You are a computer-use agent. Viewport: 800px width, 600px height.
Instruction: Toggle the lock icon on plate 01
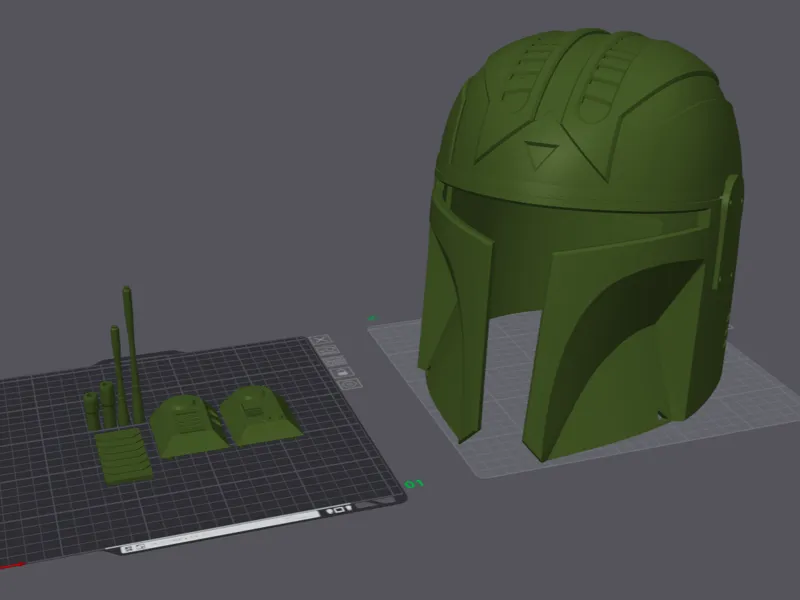click(343, 372)
